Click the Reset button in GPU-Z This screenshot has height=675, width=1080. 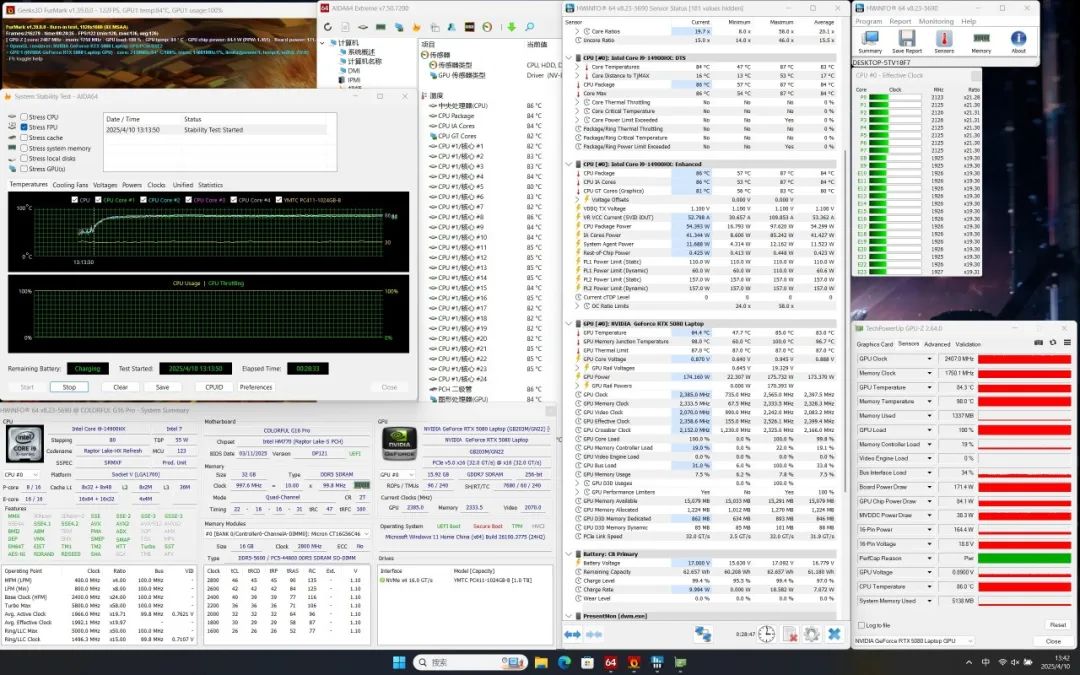pyautogui.click(x=1058, y=625)
